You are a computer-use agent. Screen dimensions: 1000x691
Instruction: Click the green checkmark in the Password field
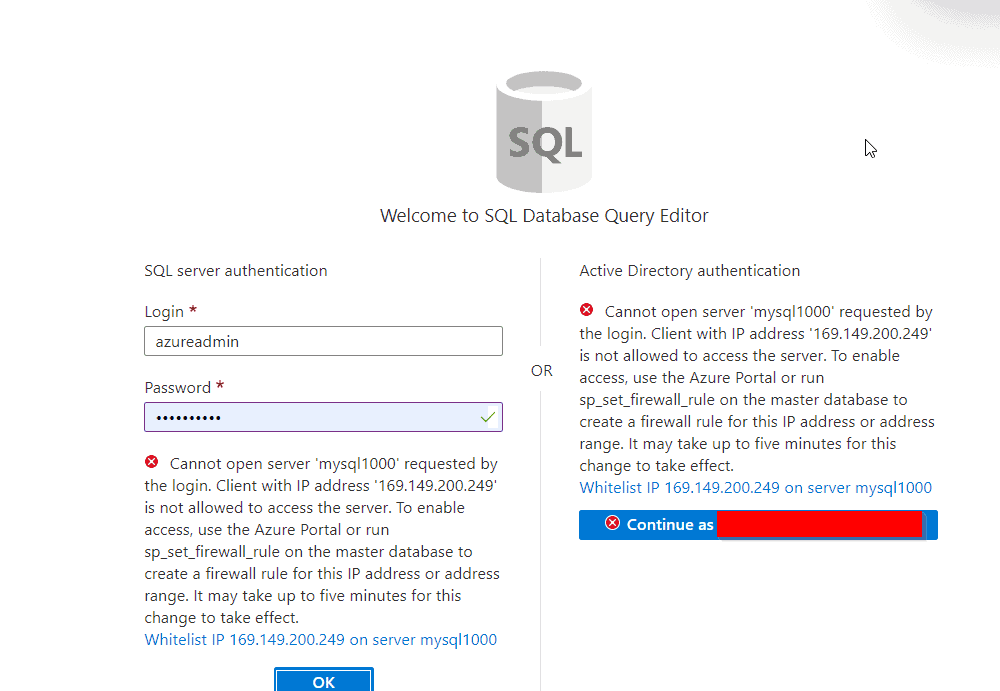click(x=489, y=417)
